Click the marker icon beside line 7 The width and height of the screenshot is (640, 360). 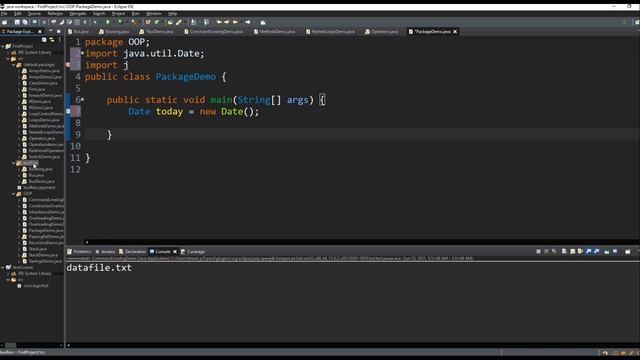(68, 111)
